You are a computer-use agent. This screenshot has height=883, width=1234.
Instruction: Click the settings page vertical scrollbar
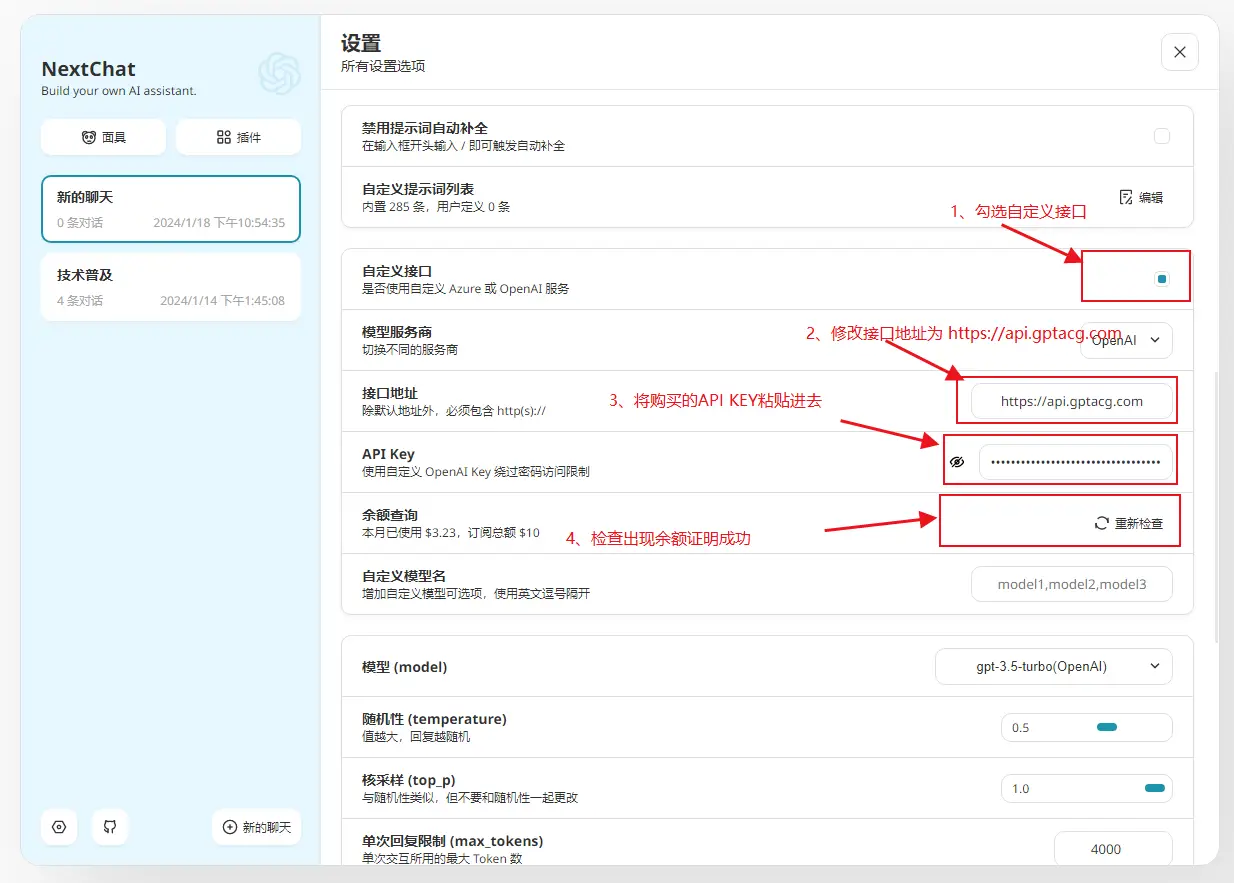(x=1216, y=507)
